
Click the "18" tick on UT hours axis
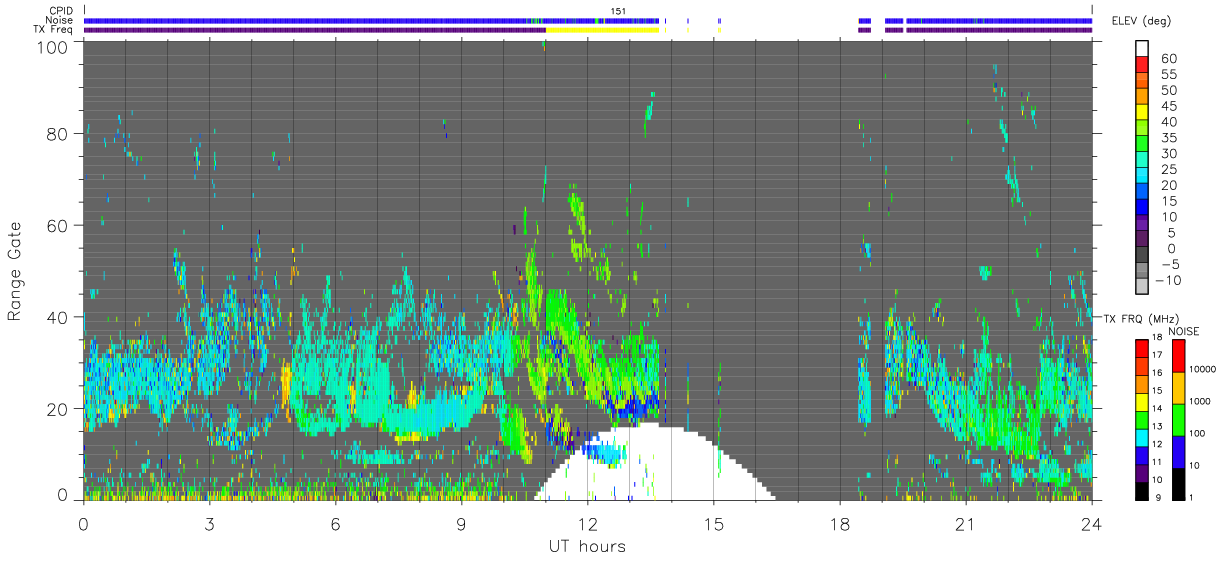tap(839, 523)
